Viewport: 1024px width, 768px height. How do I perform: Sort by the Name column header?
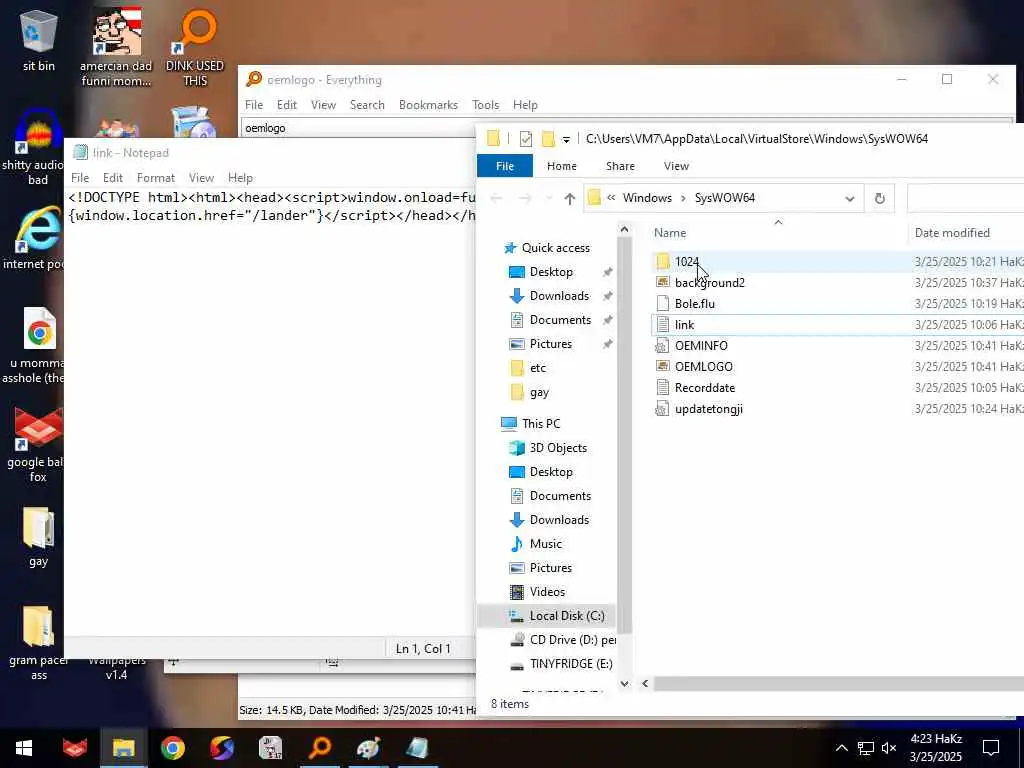coord(670,232)
